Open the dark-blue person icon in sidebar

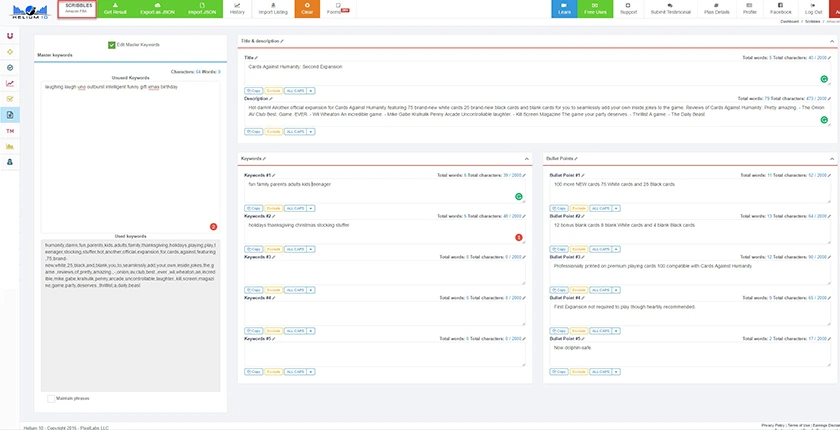click(x=10, y=162)
